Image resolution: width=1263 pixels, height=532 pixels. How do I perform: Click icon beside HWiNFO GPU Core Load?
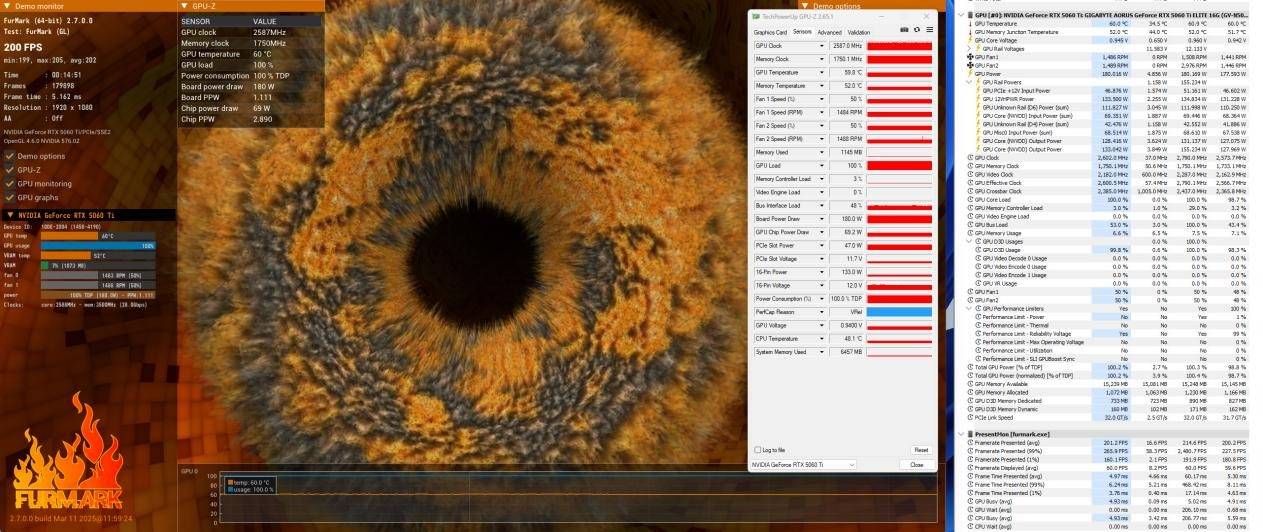point(969,199)
